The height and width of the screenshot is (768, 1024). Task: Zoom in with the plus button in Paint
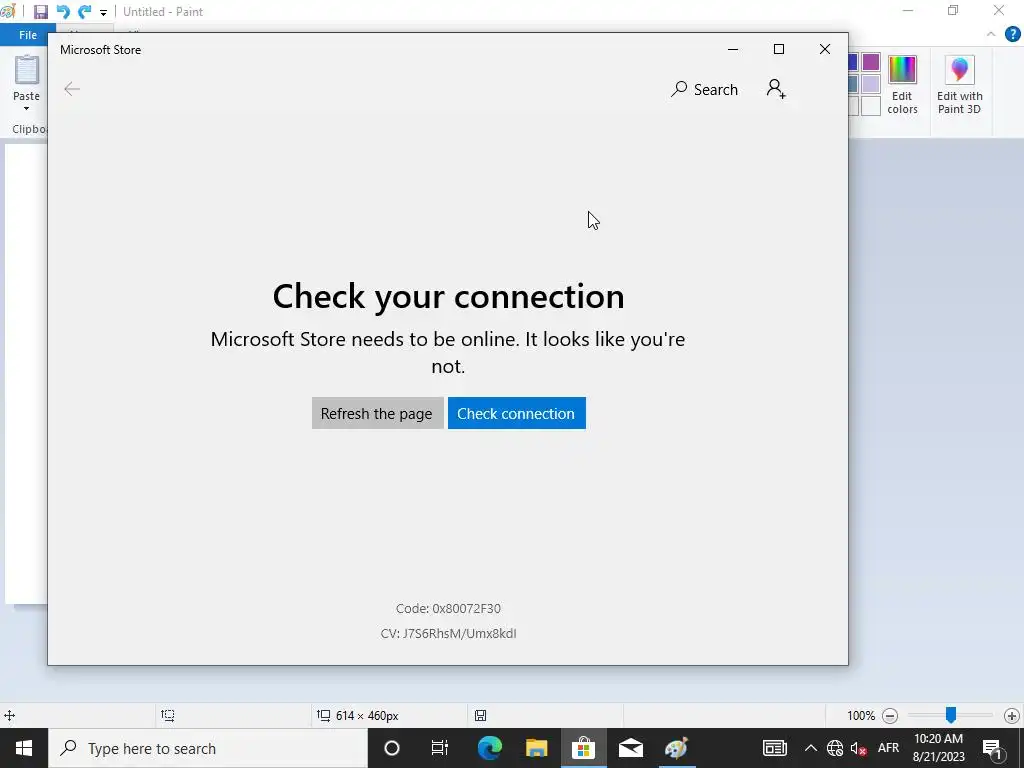coord(1012,716)
